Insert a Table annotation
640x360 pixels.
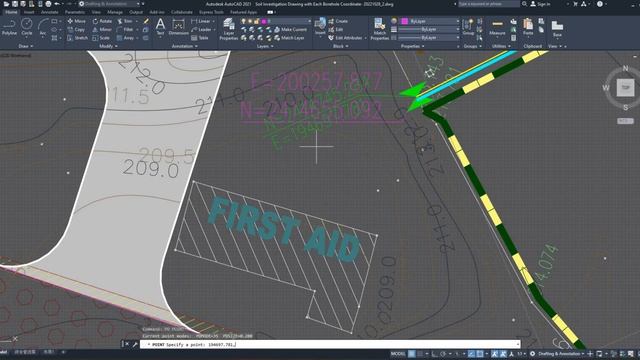200,38
